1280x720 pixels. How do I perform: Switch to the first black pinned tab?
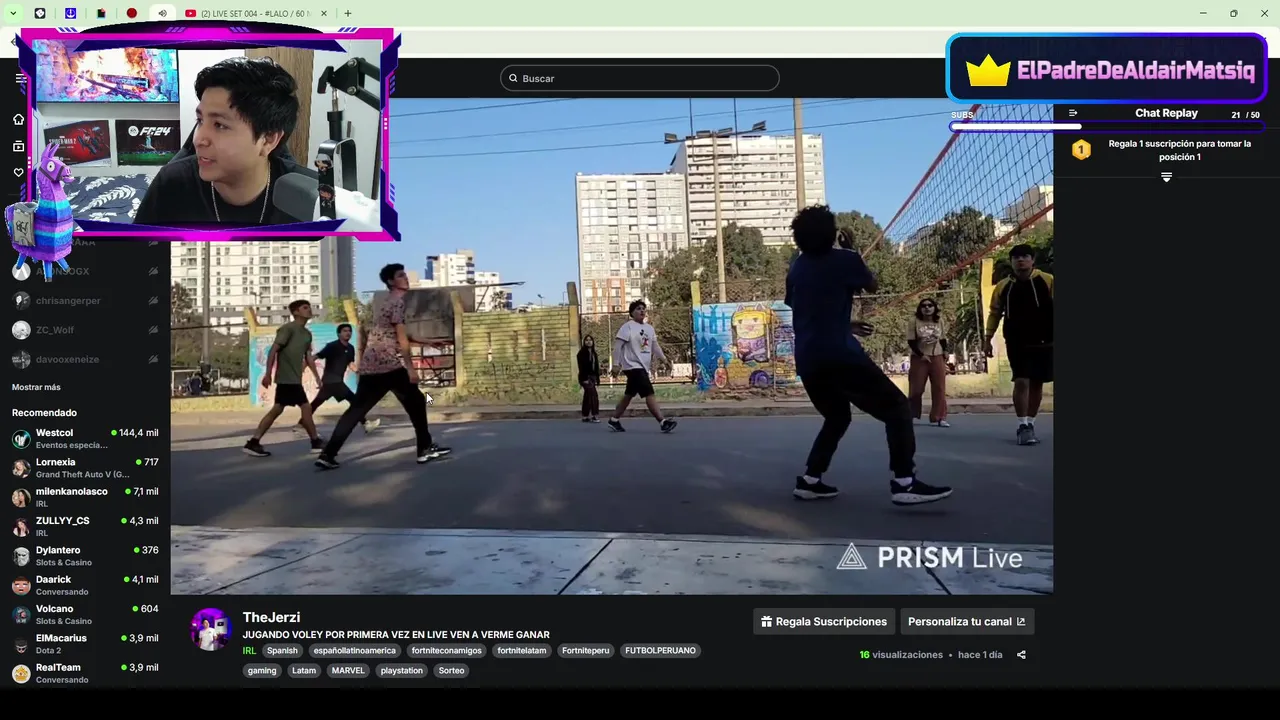(40, 13)
